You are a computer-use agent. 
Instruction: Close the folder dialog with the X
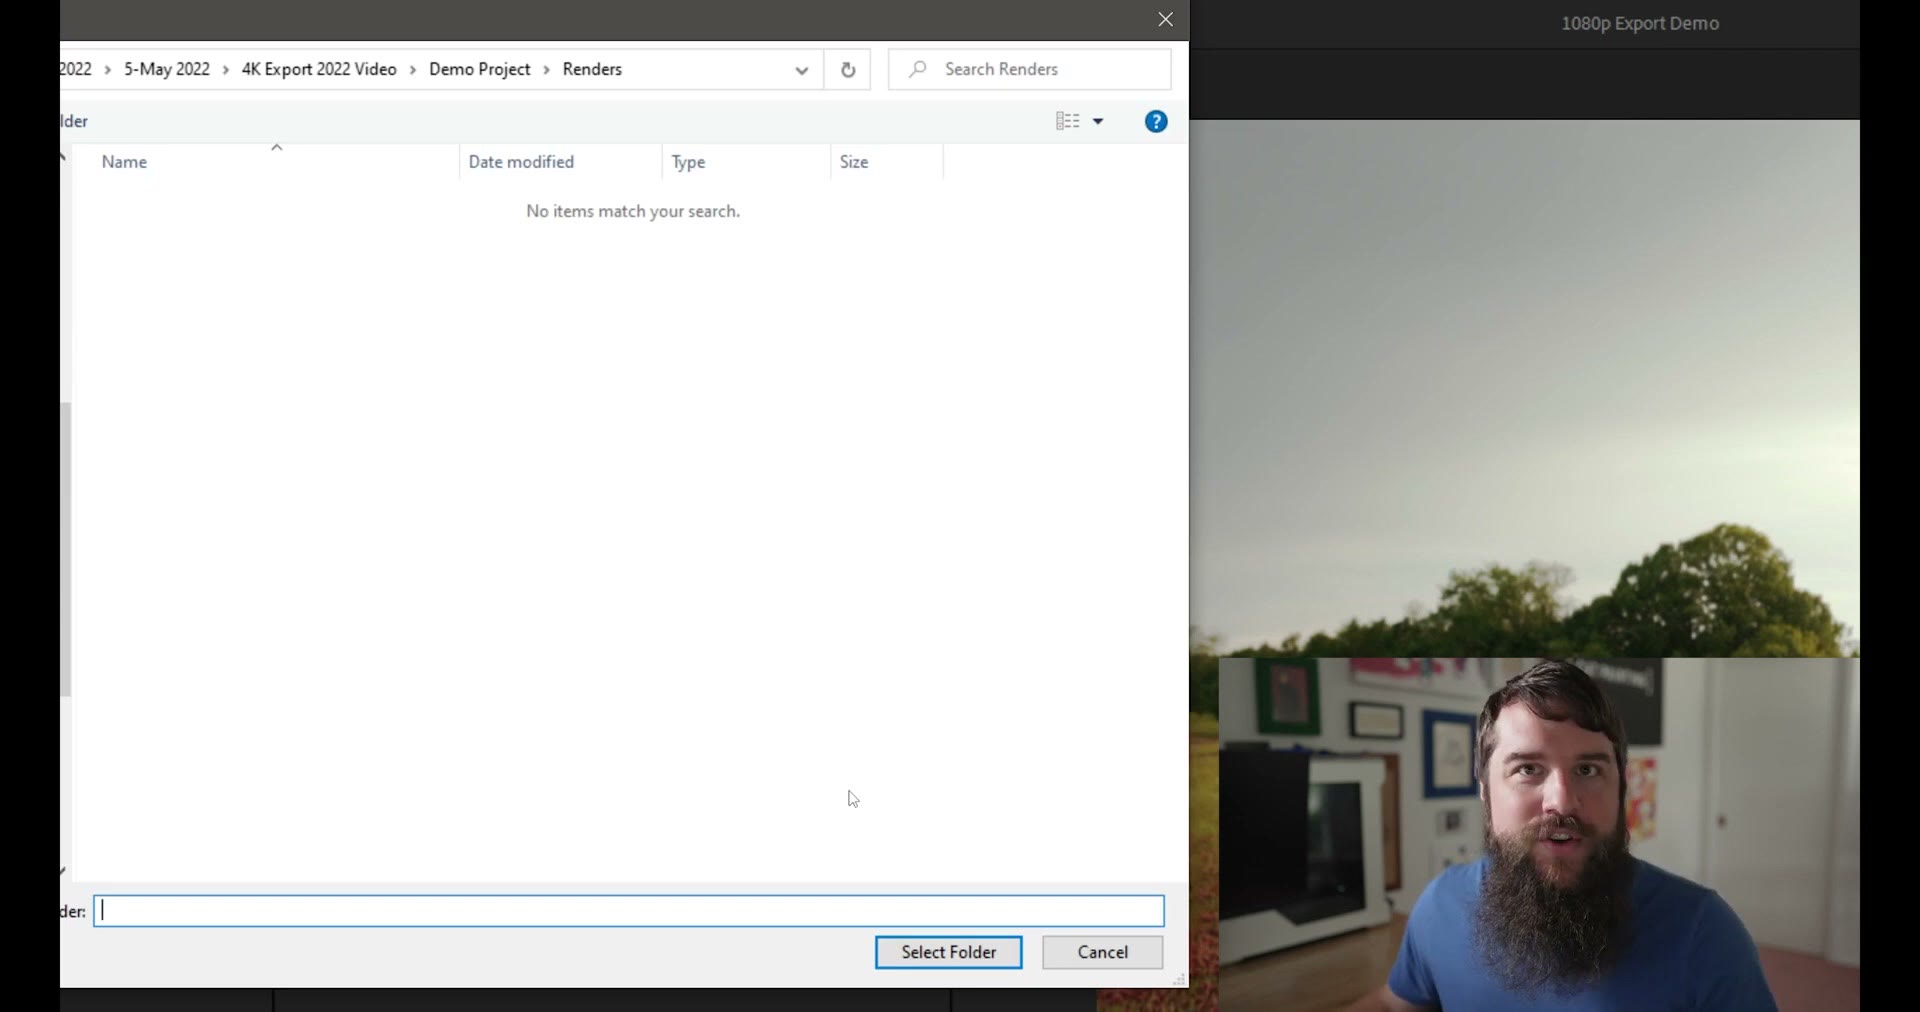tap(1166, 20)
